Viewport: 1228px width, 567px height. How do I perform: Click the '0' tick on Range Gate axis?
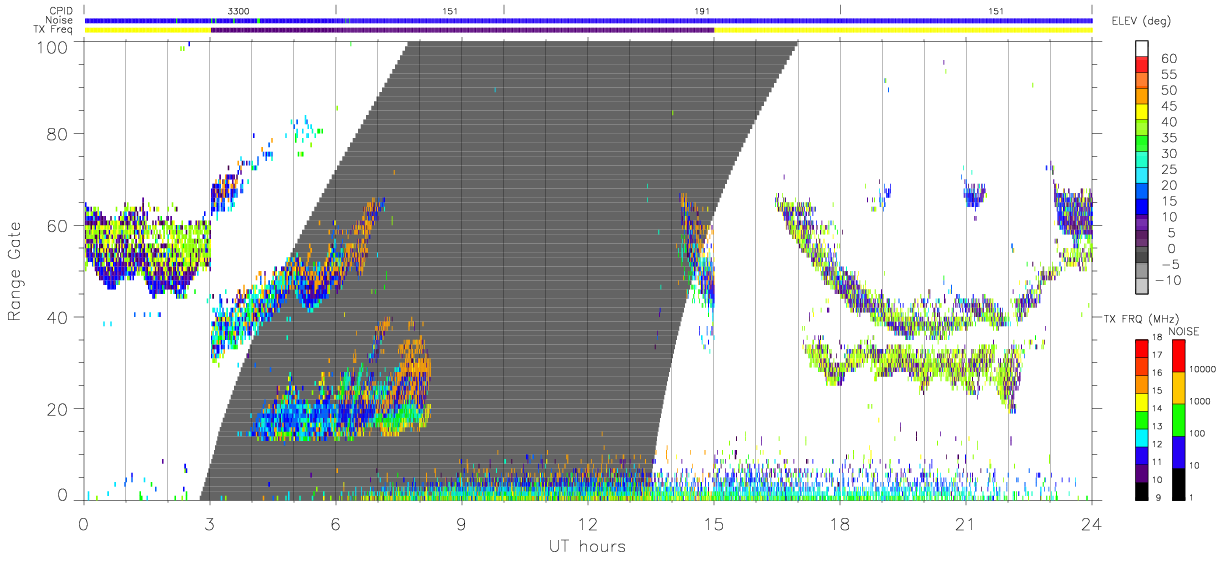[x=62, y=496]
